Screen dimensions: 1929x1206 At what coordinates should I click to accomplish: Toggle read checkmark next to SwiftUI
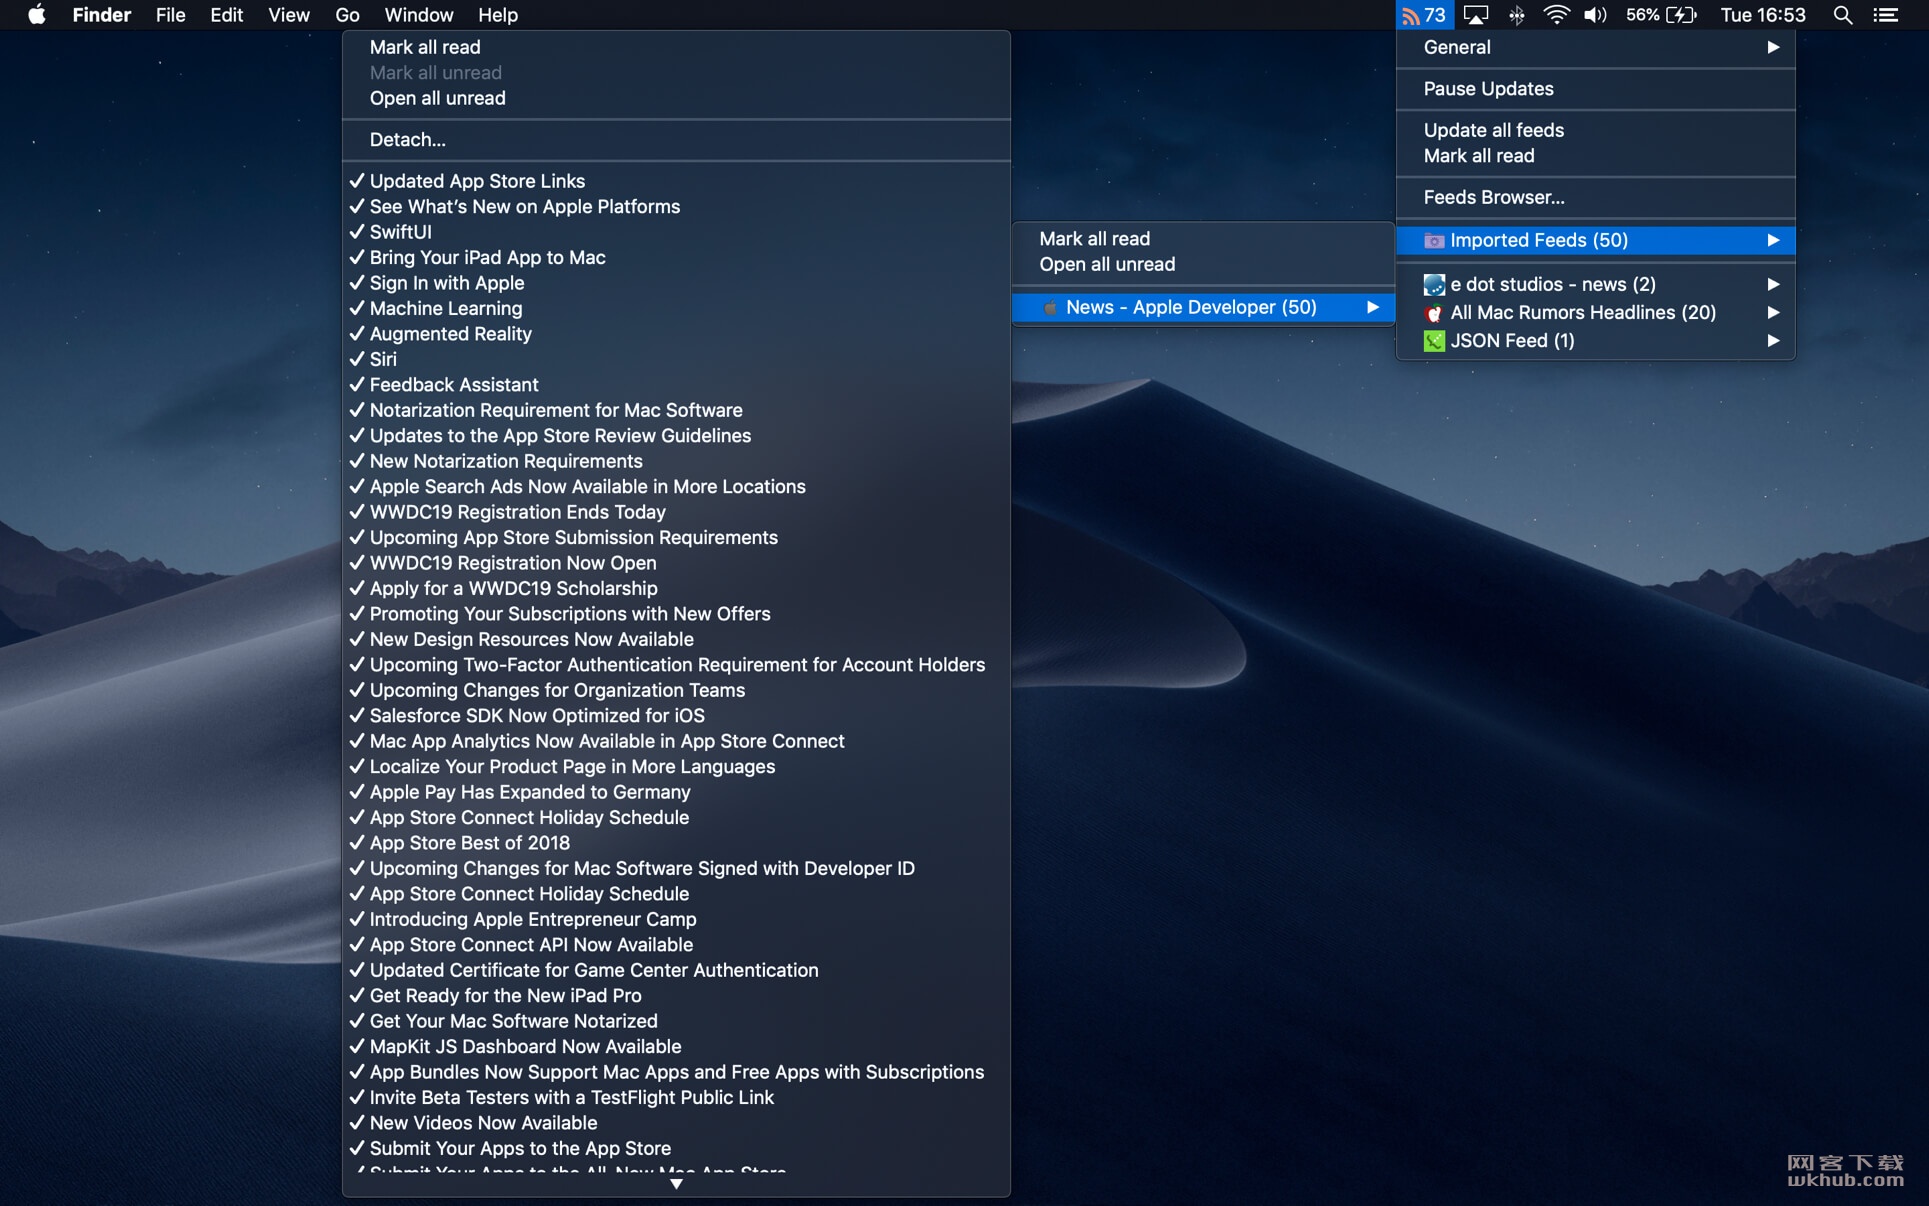click(x=357, y=232)
